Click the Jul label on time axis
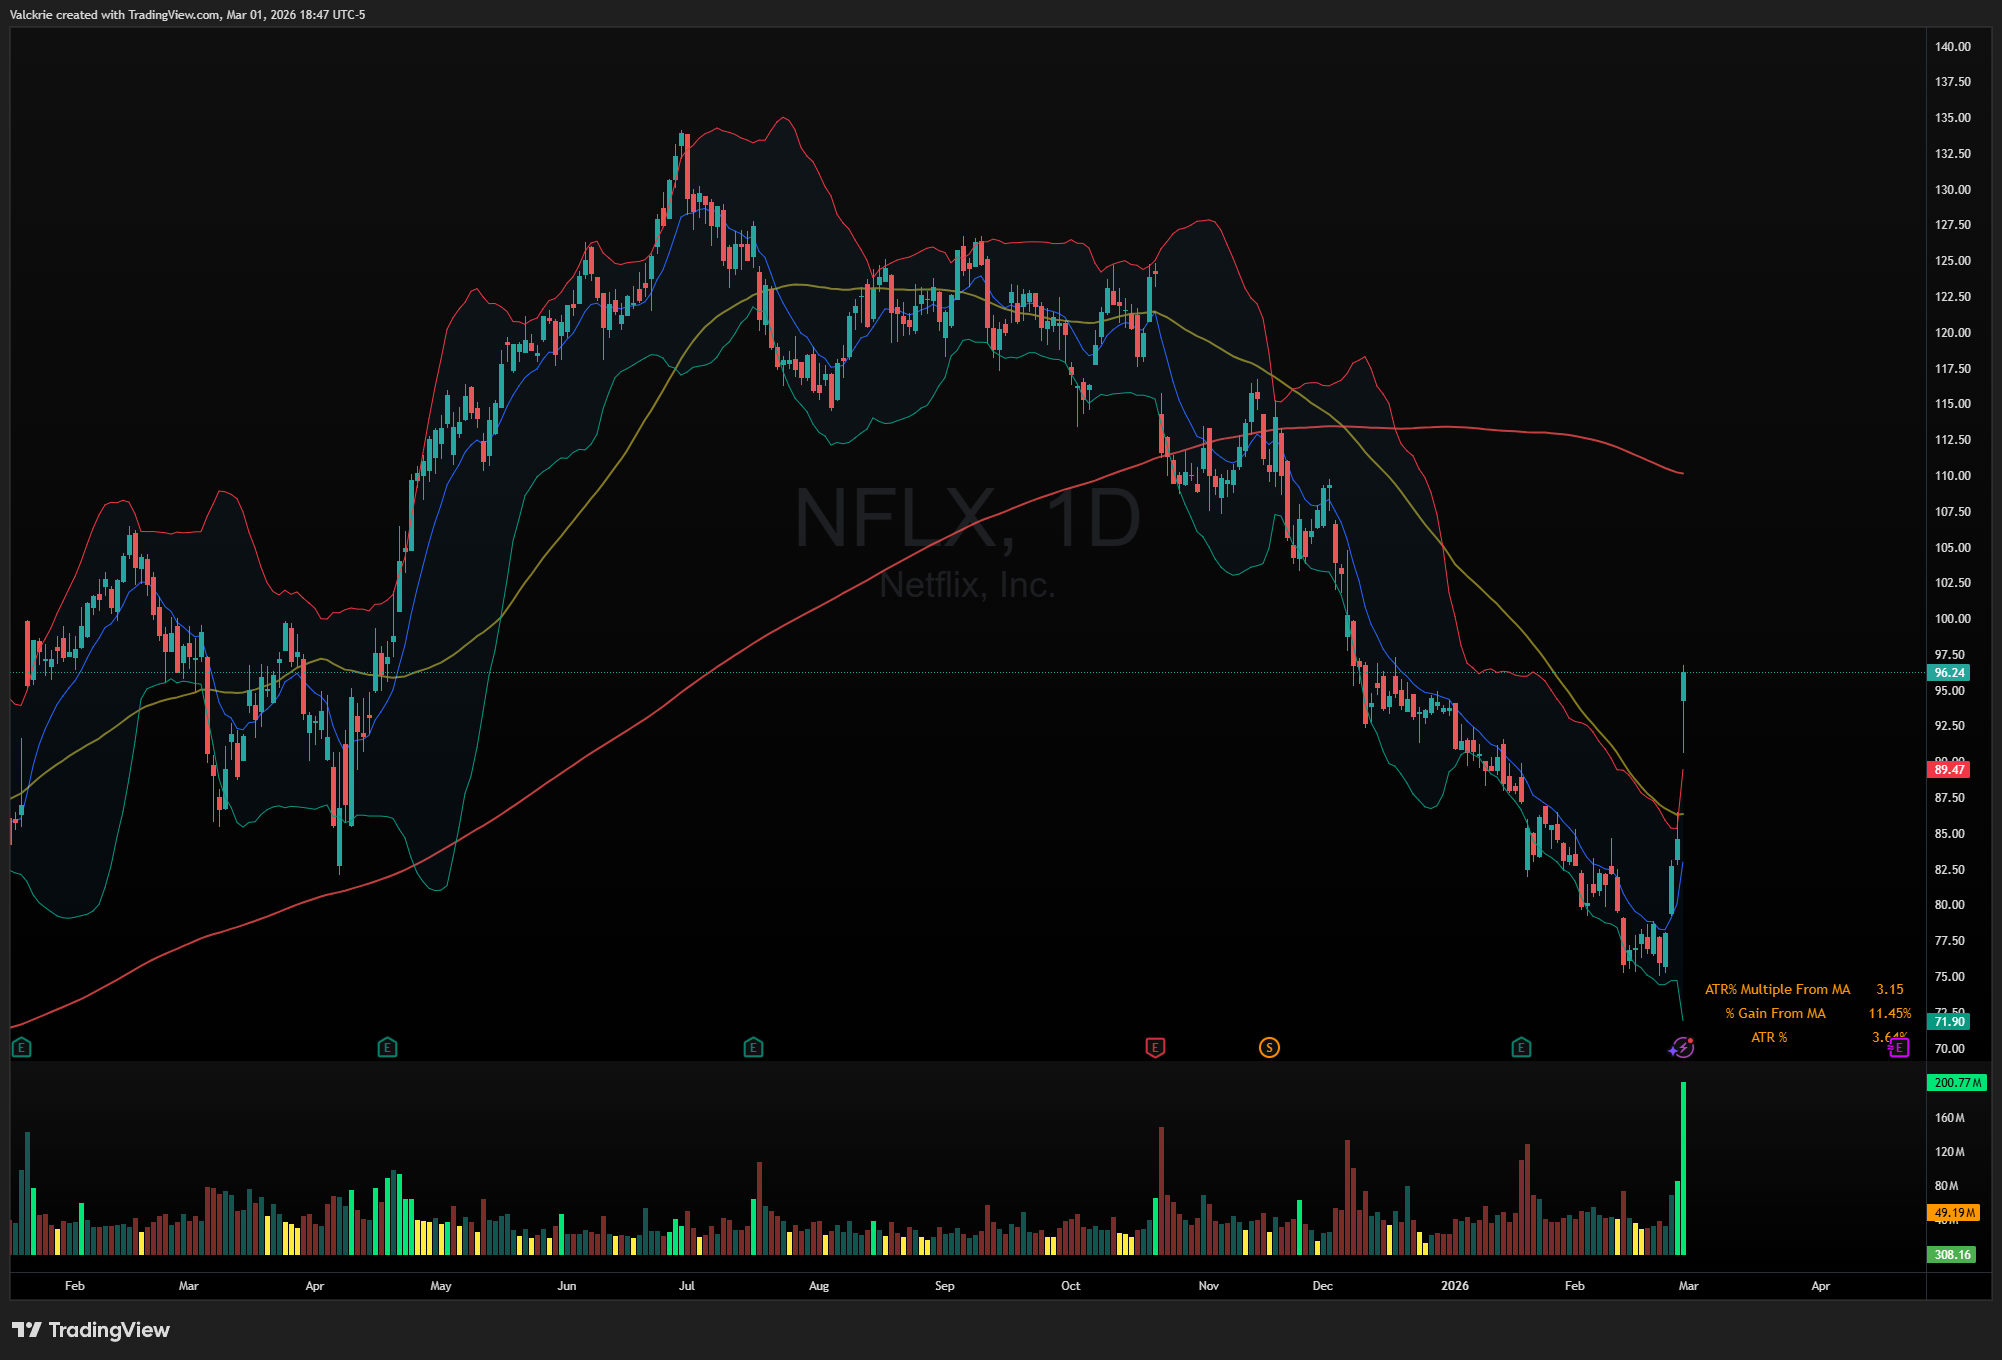The image size is (2002, 1360). point(686,1285)
